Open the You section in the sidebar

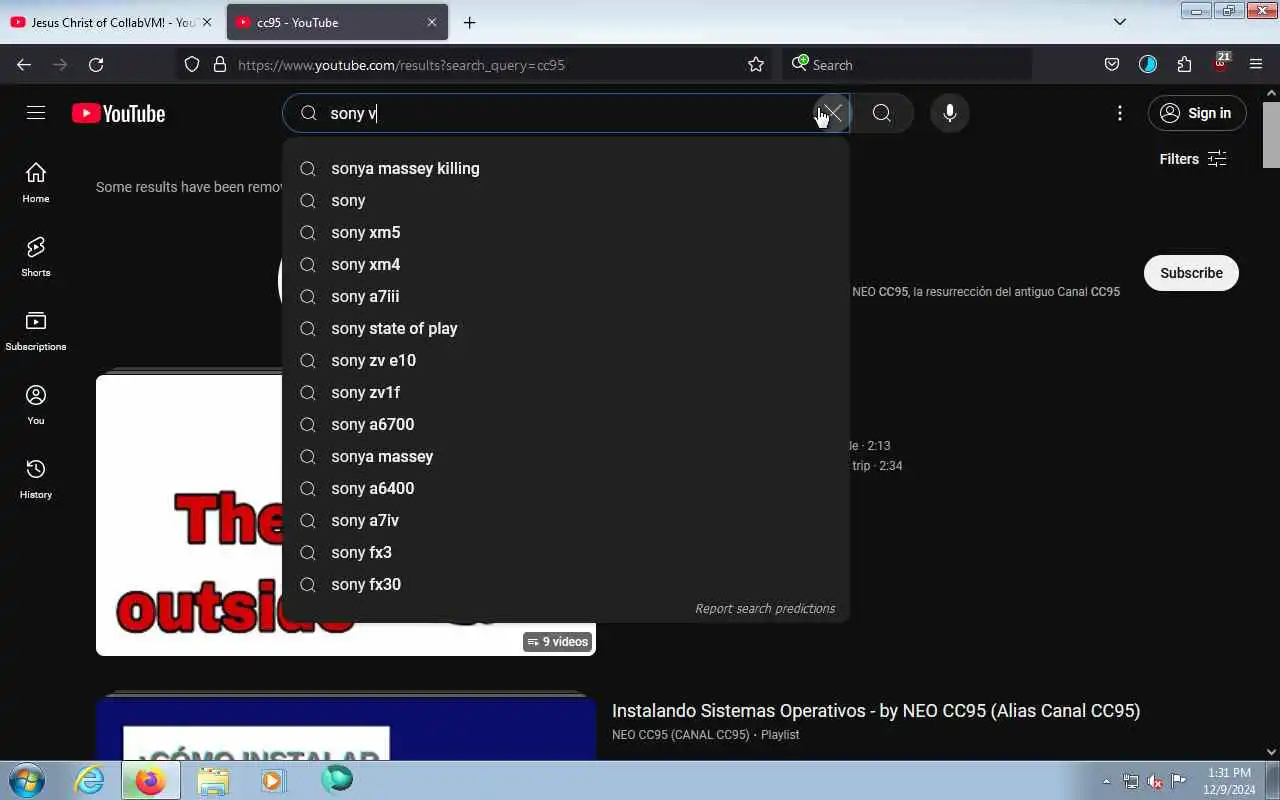click(36, 404)
